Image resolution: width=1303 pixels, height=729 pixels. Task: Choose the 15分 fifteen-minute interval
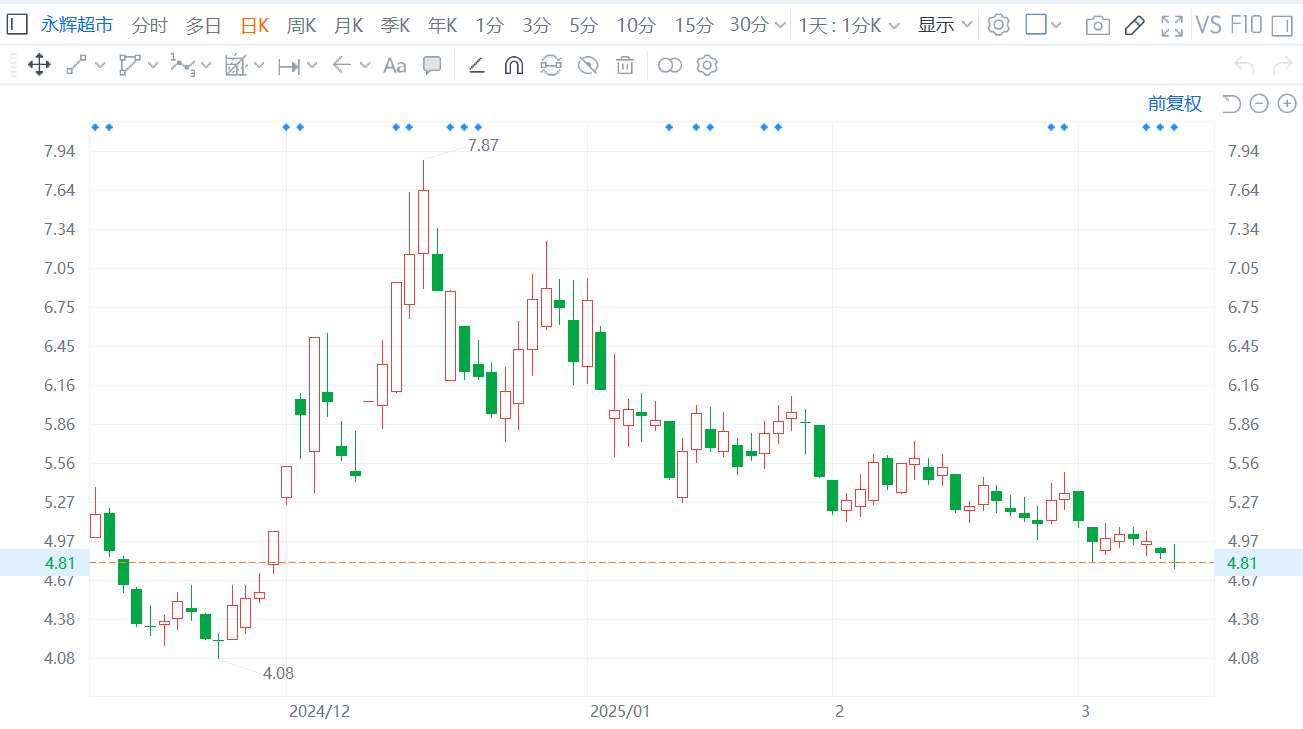(x=694, y=25)
